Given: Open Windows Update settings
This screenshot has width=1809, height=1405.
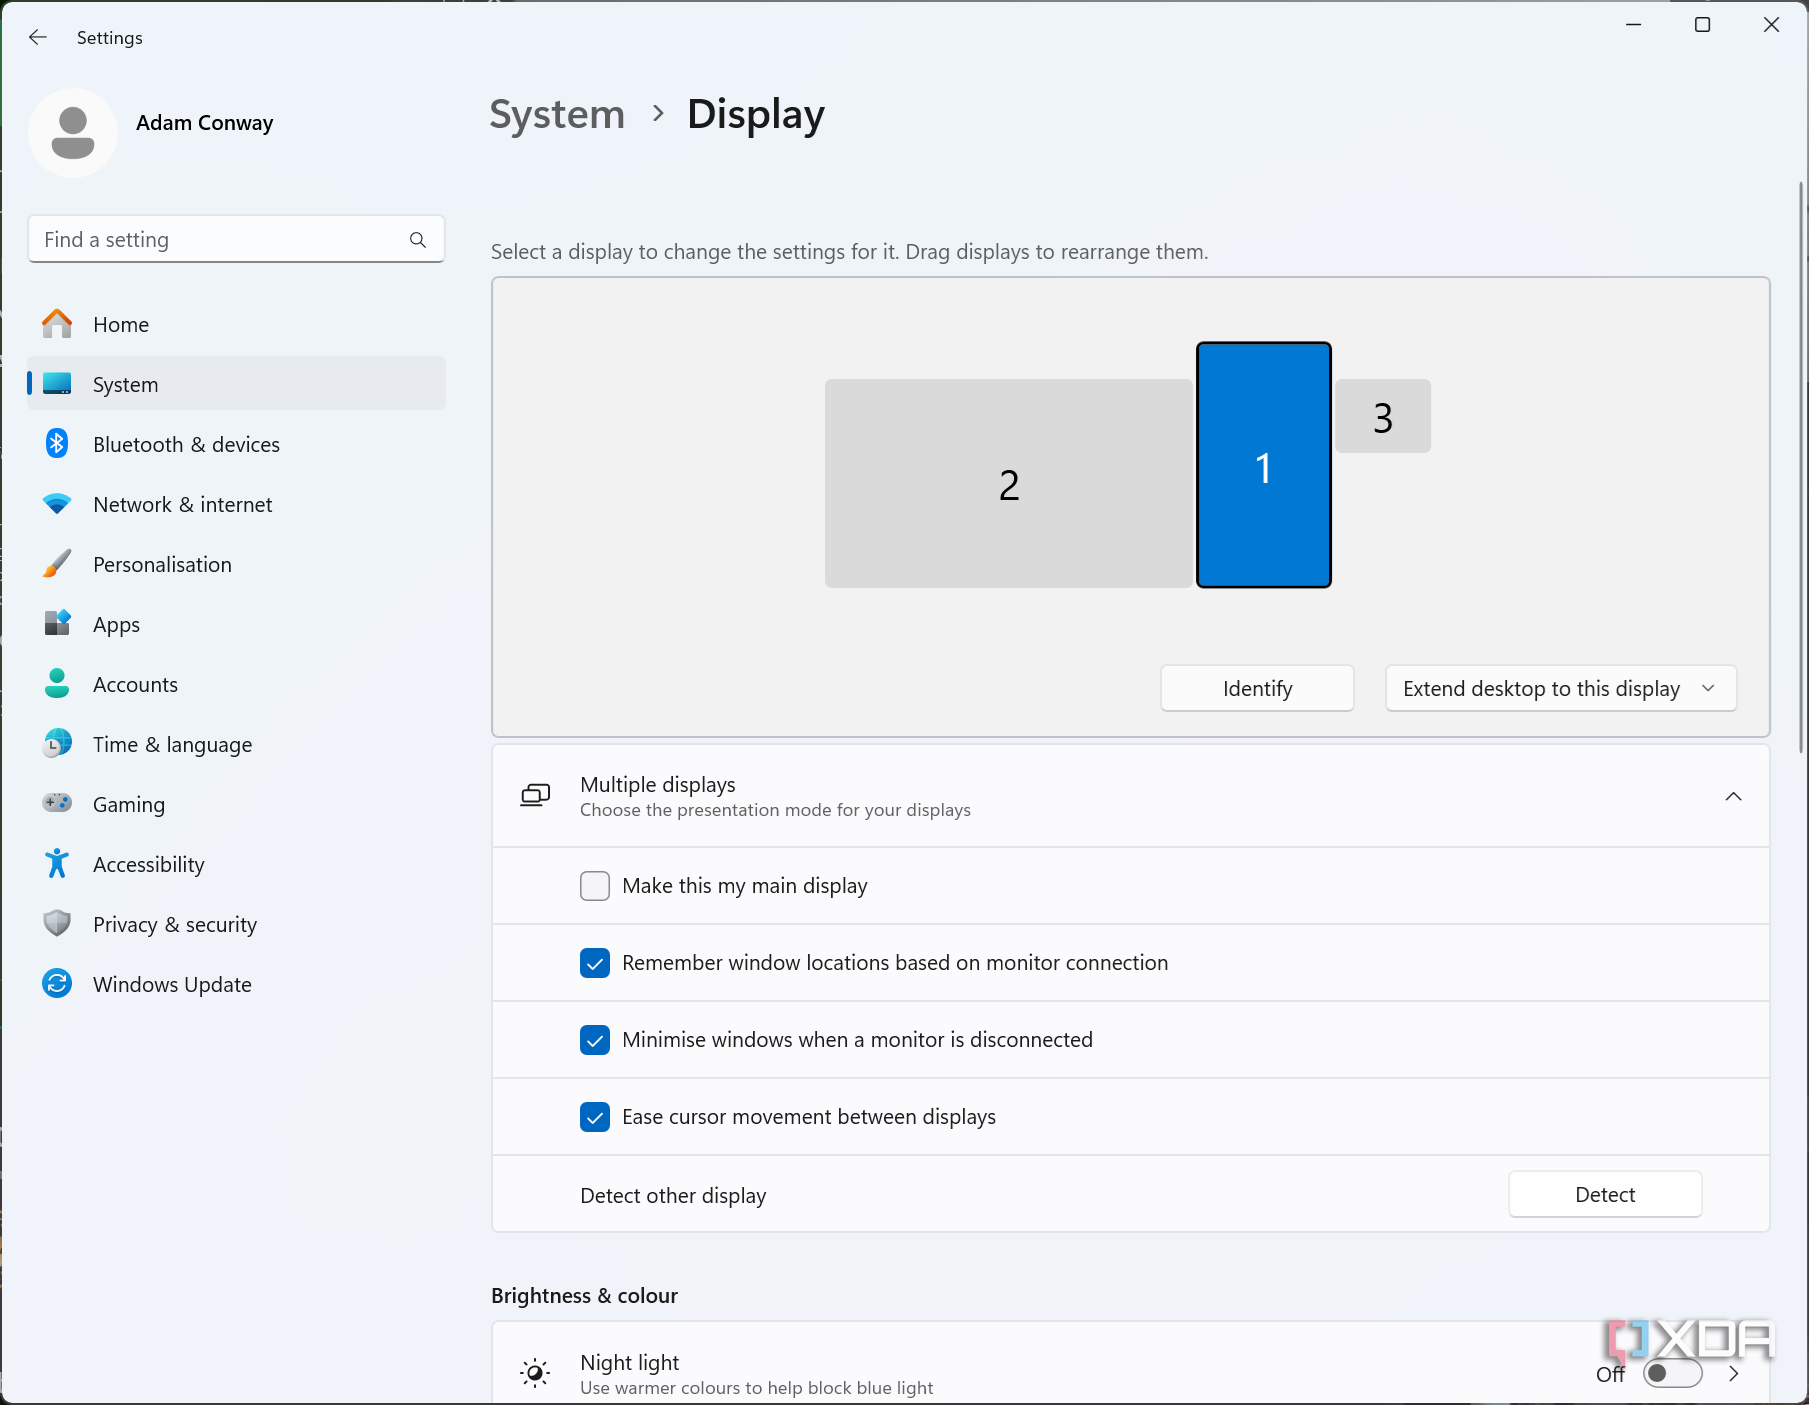Looking at the screenshot, I should [x=171, y=984].
